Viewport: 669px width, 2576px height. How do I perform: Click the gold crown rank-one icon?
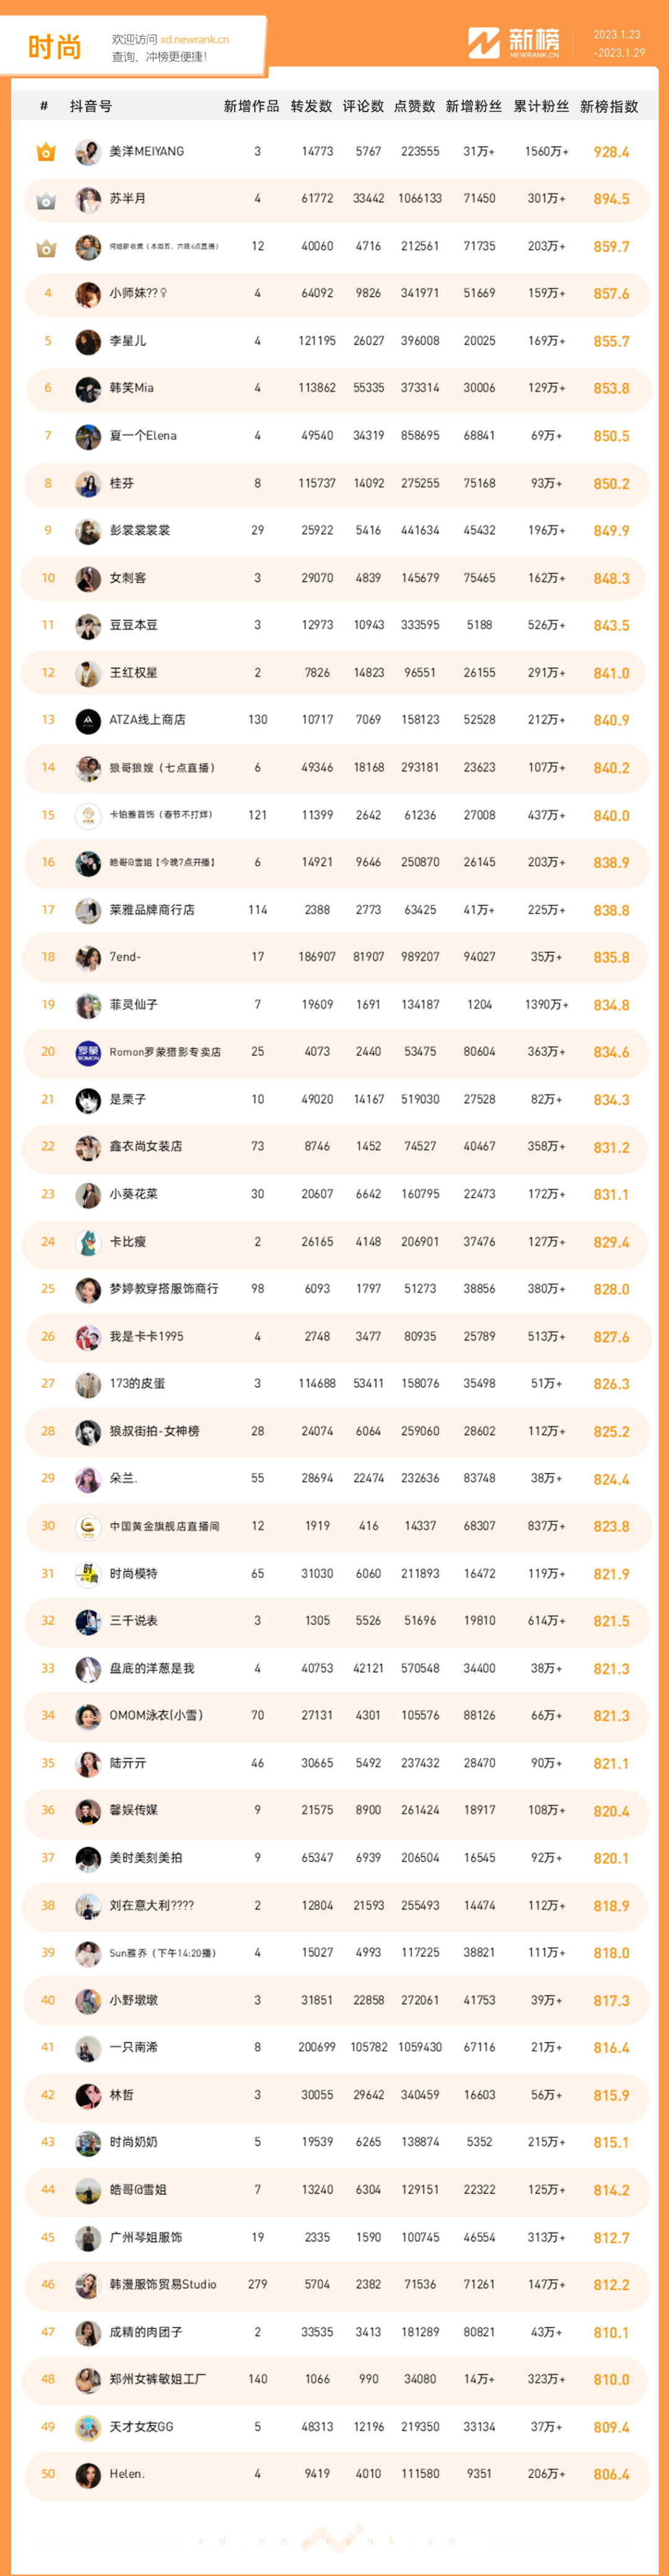(x=46, y=152)
